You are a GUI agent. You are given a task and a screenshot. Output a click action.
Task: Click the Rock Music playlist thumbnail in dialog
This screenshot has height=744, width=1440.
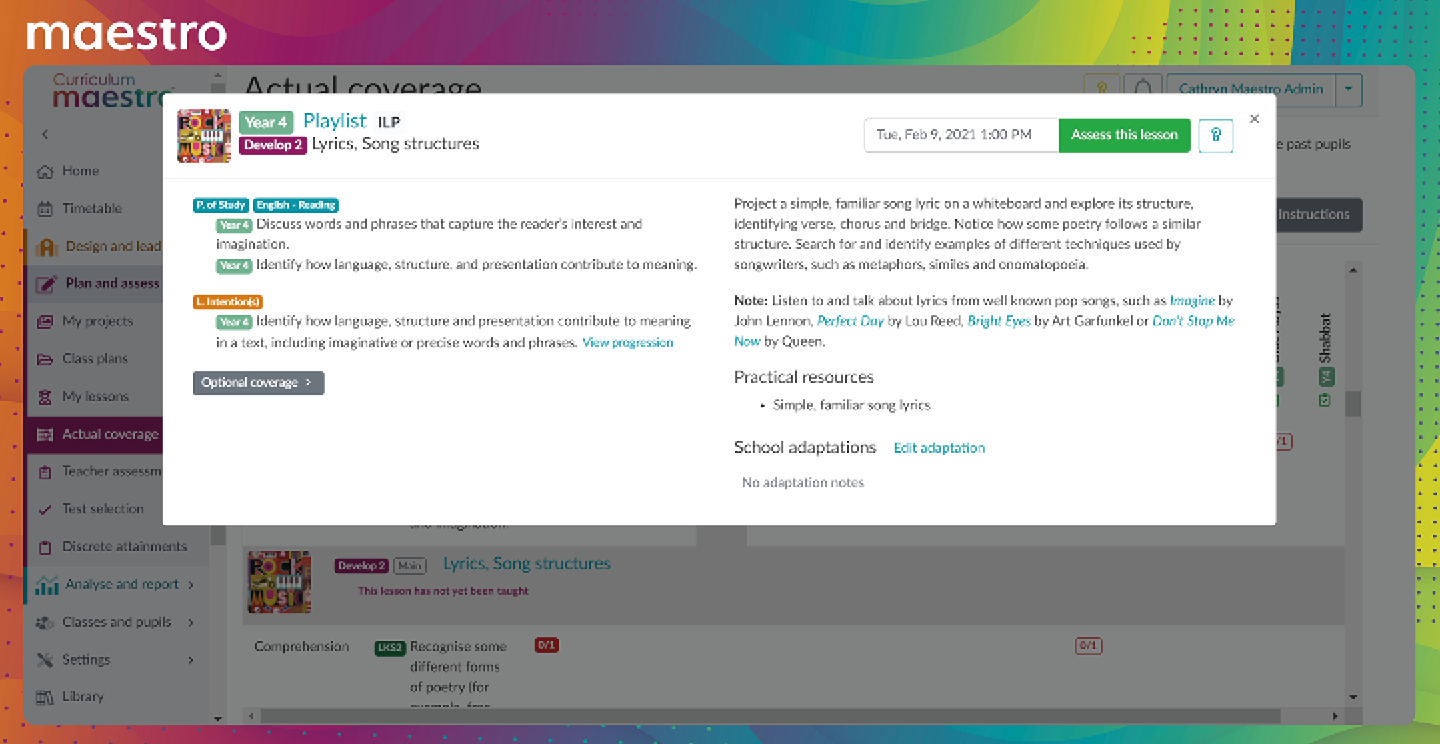(204, 135)
